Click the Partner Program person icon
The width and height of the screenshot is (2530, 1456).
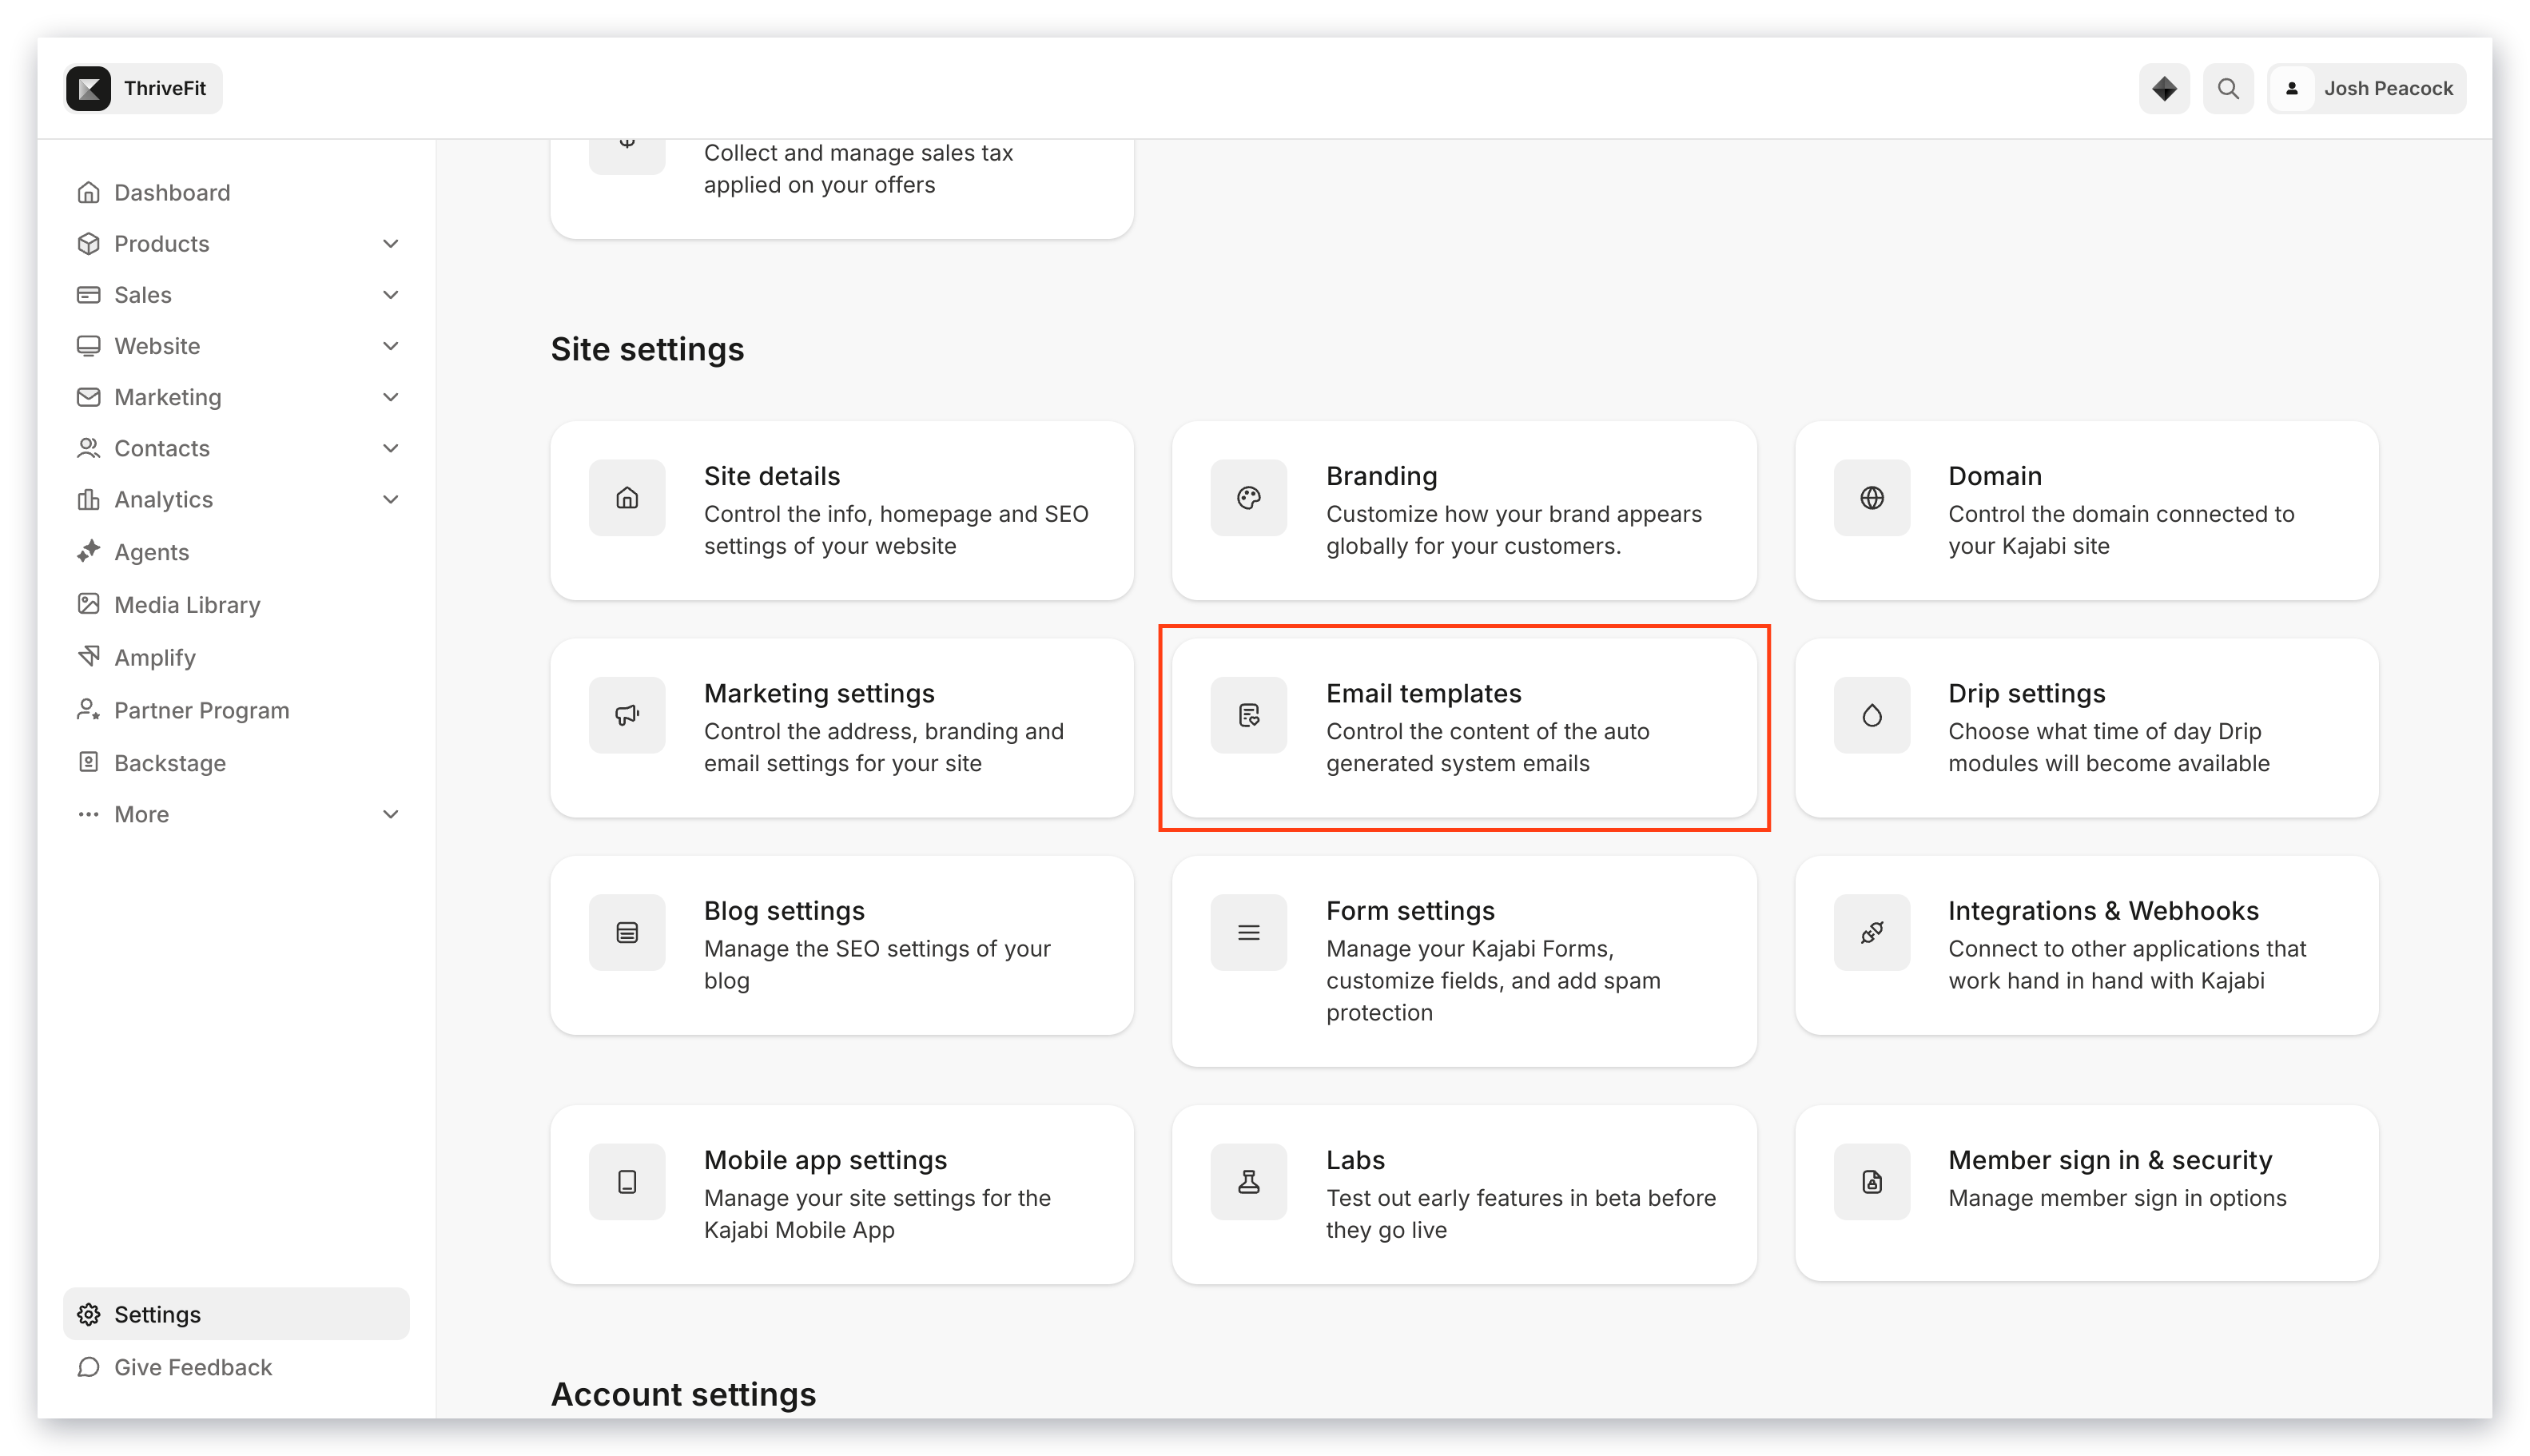pyautogui.click(x=88, y=709)
